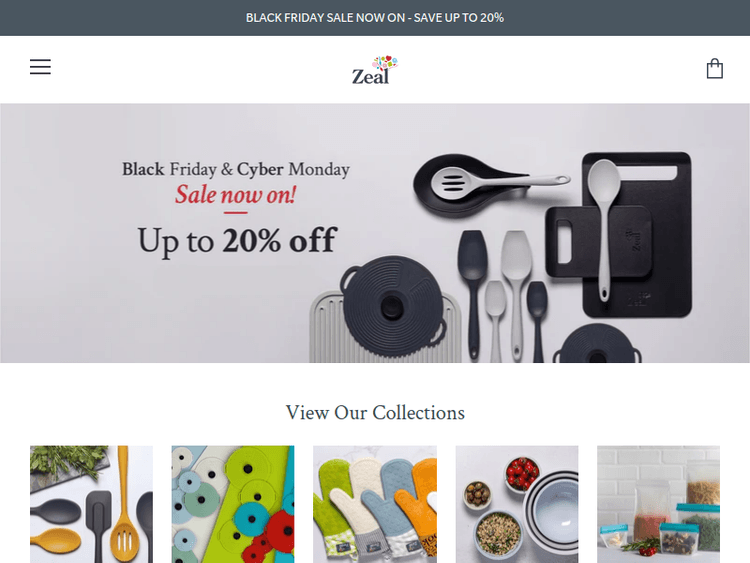750x563 pixels.
Task: Open the Black Friday & Cyber Monday banner
Action: 375,233
